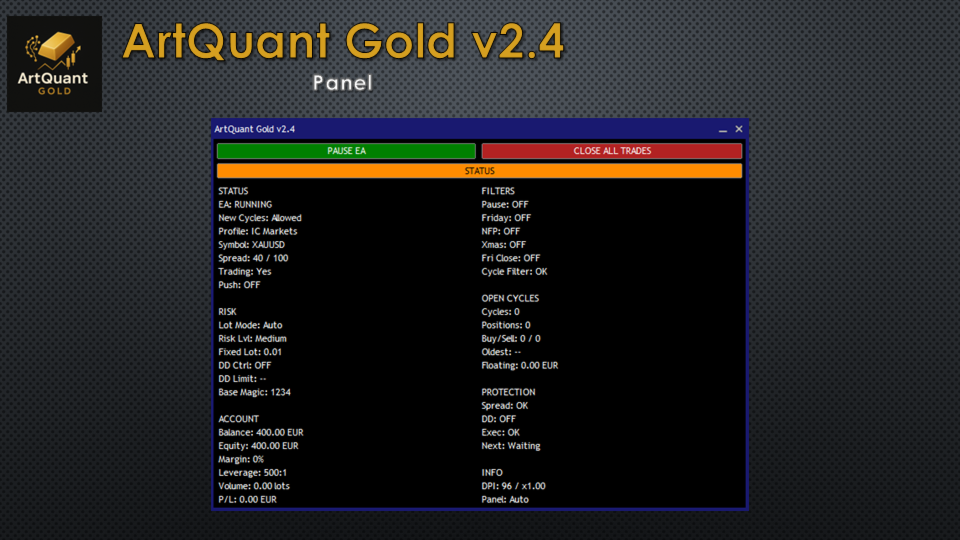Click 'Risk Lvl: Medium' entry
This screenshot has width=960, height=540.
252,339
